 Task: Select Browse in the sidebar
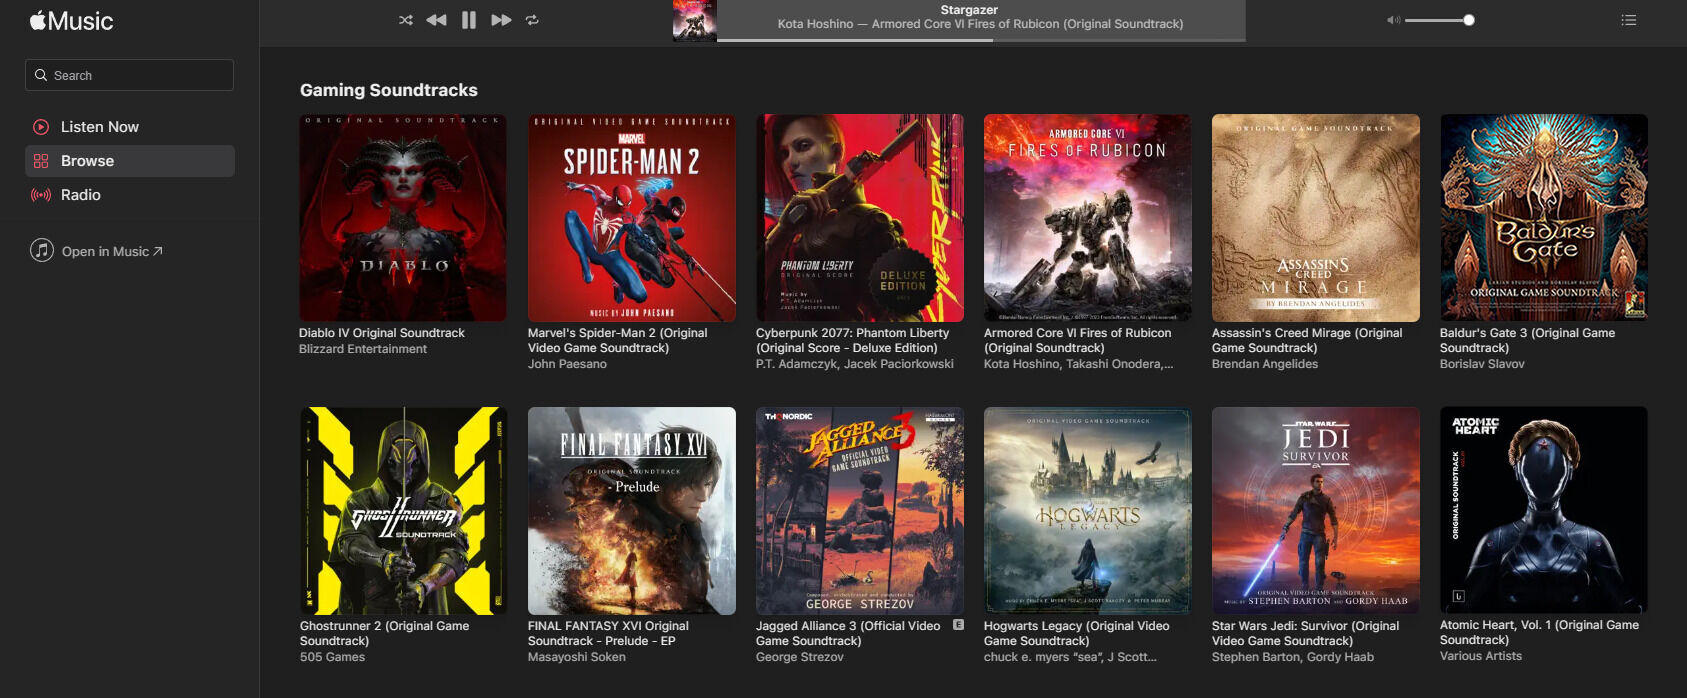(87, 161)
